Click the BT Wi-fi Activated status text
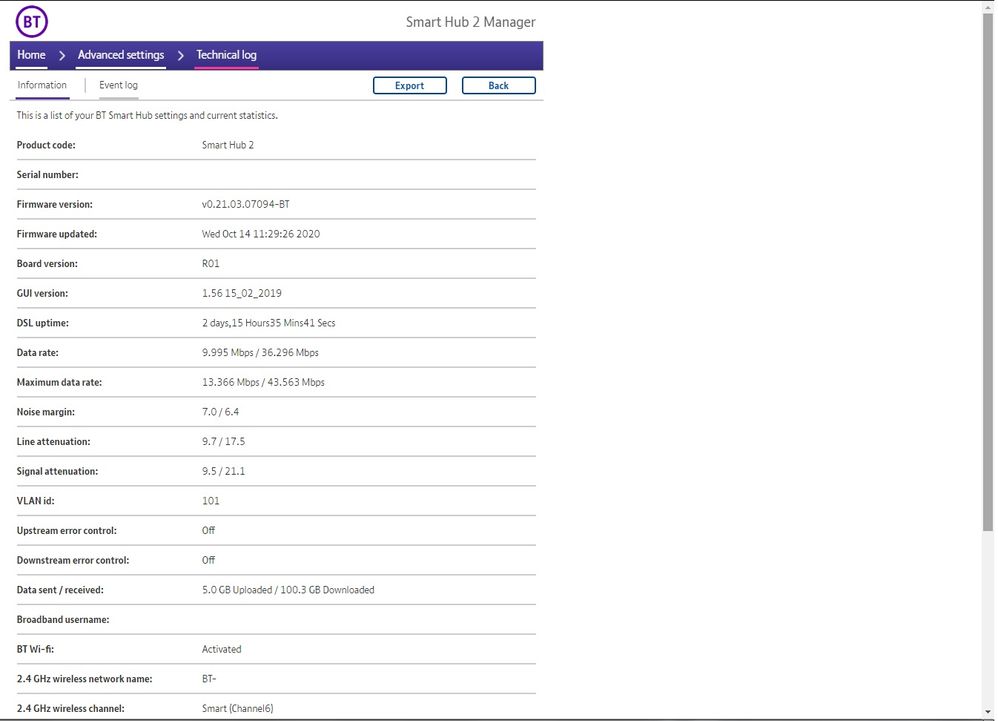 pyautogui.click(x=222, y=650)
